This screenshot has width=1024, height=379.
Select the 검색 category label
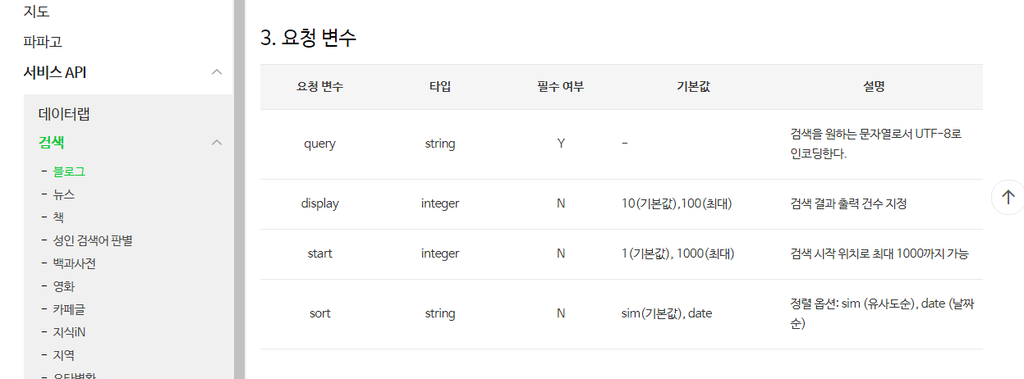(x=51, y=142)
